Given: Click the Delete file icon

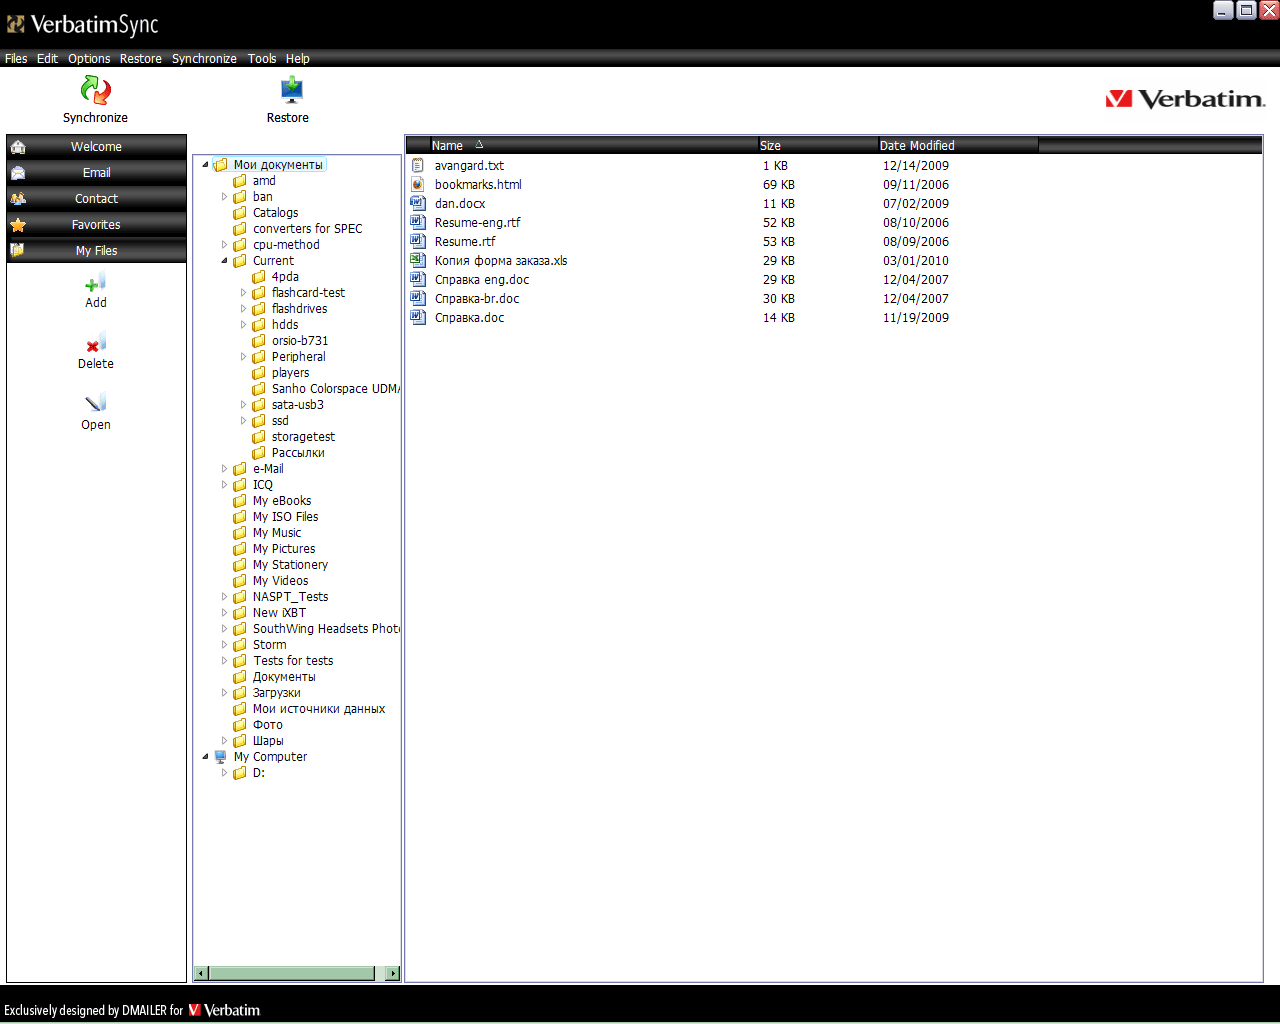Looking at the screenshot, I should tap(95, 344).
